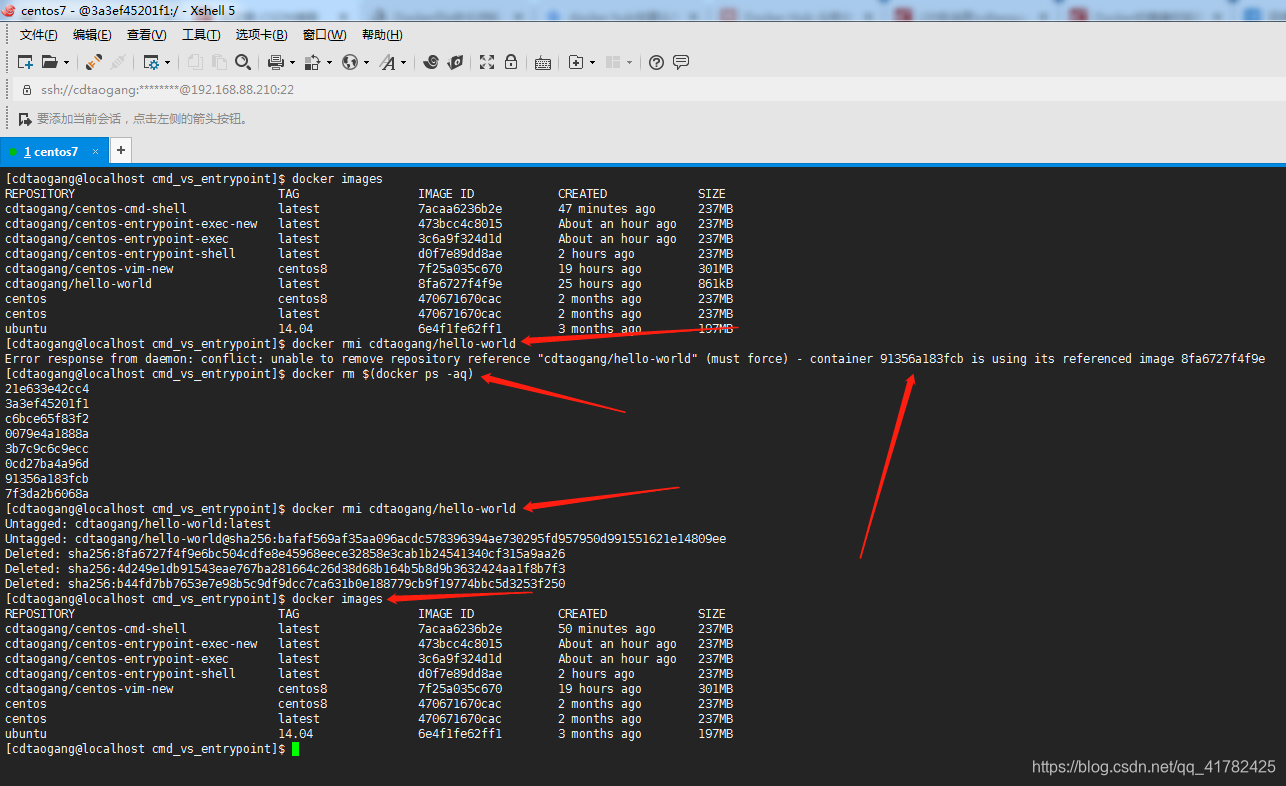Click the lock screen padlock icon
This screenshot has height=786, width=1286.
click(511, 62)
